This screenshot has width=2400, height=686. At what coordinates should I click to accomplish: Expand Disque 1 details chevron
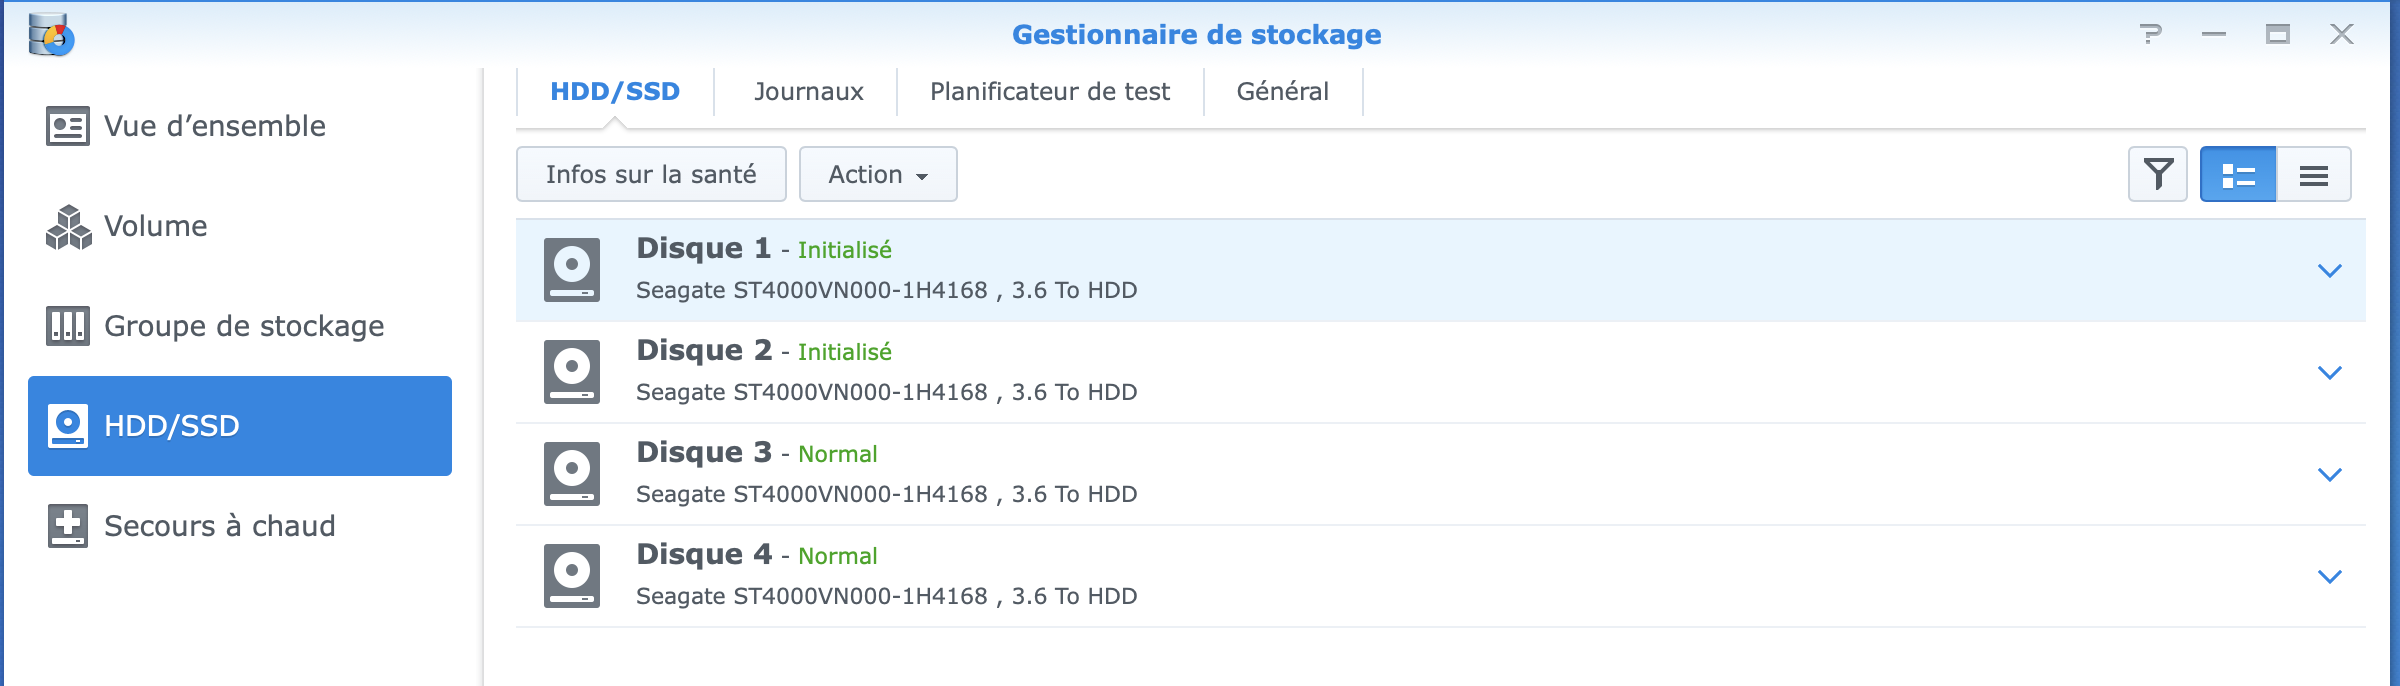[x=2330, y=271]
